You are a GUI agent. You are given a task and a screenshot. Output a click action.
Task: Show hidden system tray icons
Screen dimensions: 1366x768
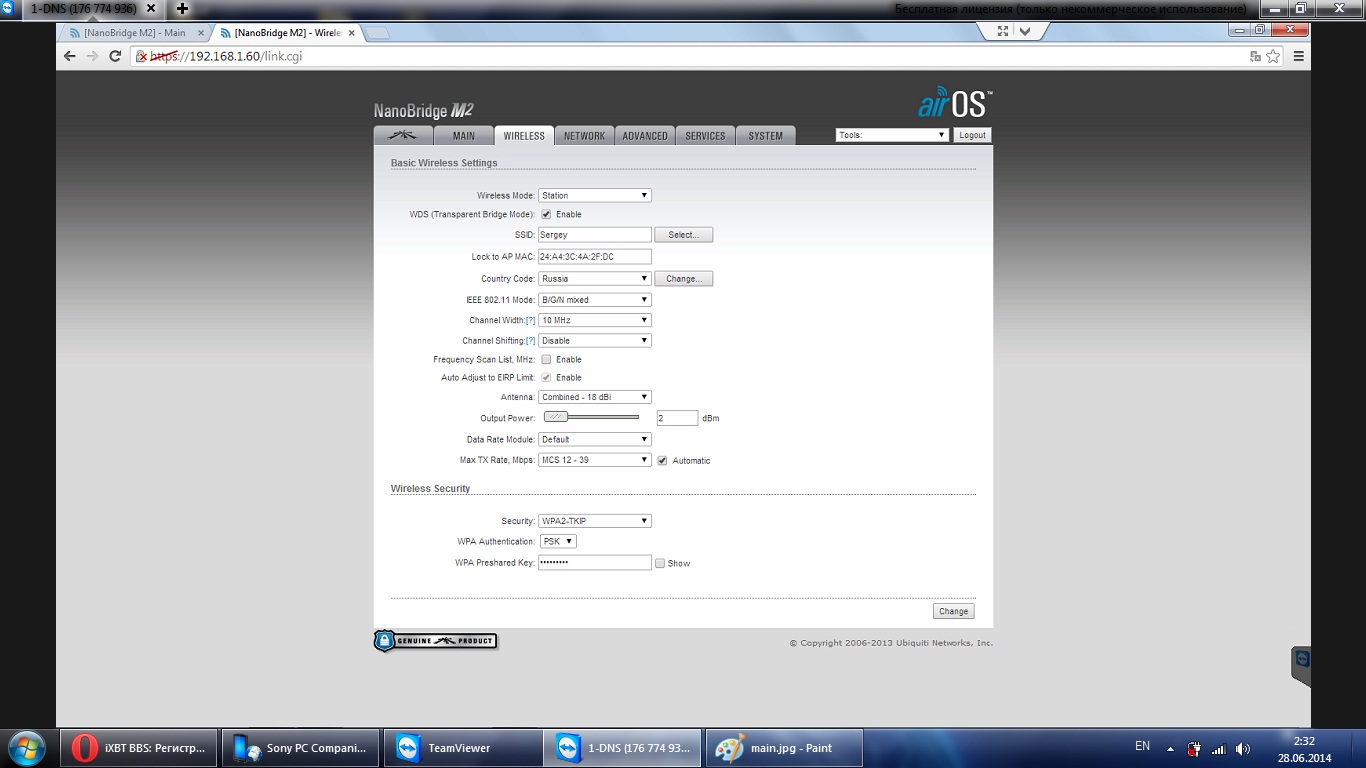pyautogui.click(x=1170, y=748)
